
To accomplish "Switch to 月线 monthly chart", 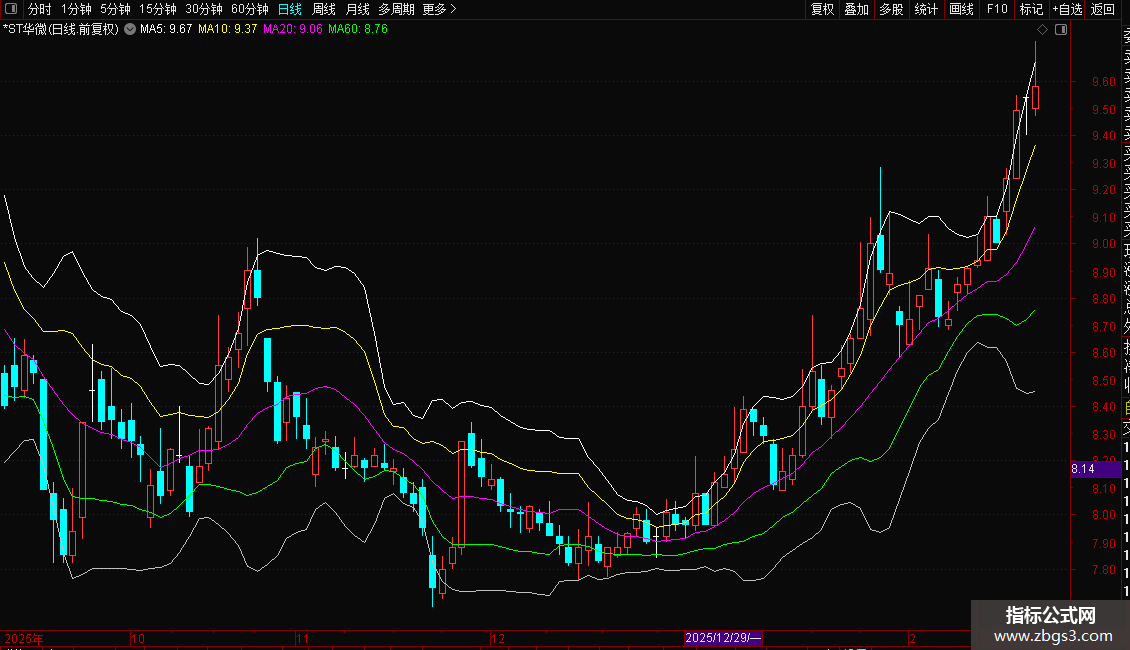I will click(x=357, y=9).
